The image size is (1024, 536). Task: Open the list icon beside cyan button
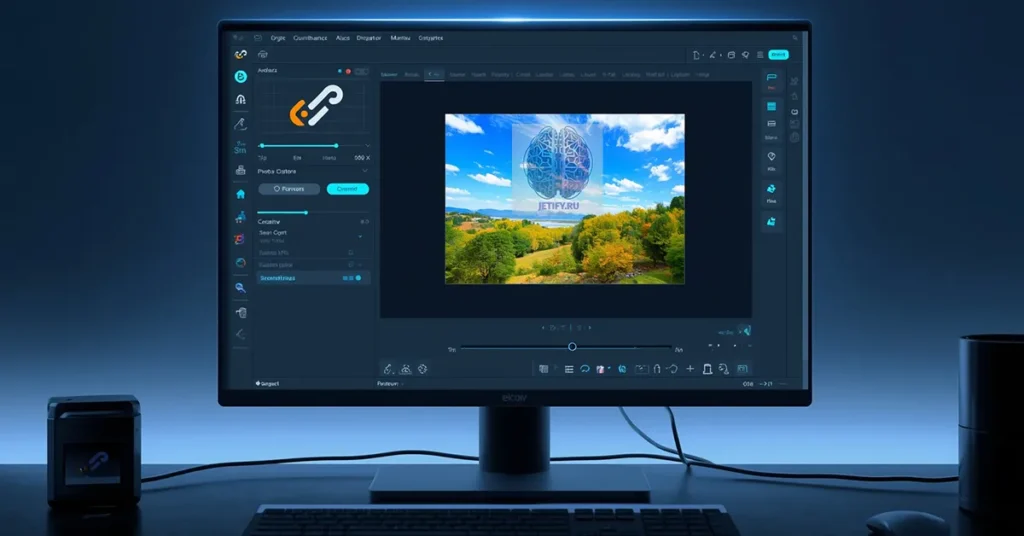760,55
